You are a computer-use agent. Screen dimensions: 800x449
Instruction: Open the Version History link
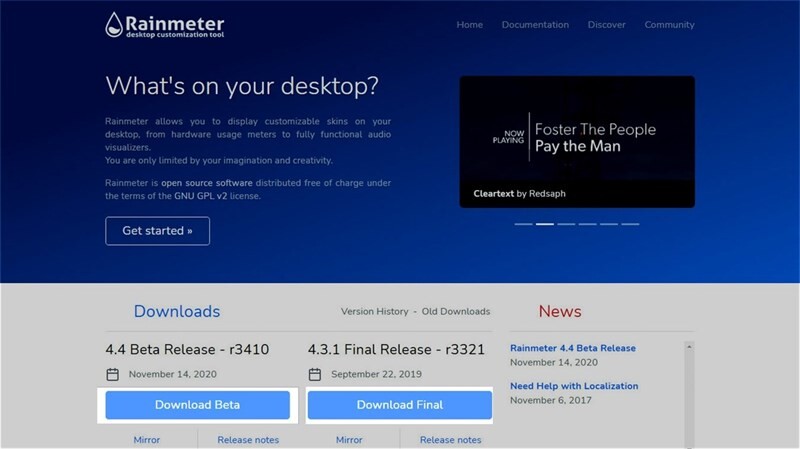(x=374, y=312)
